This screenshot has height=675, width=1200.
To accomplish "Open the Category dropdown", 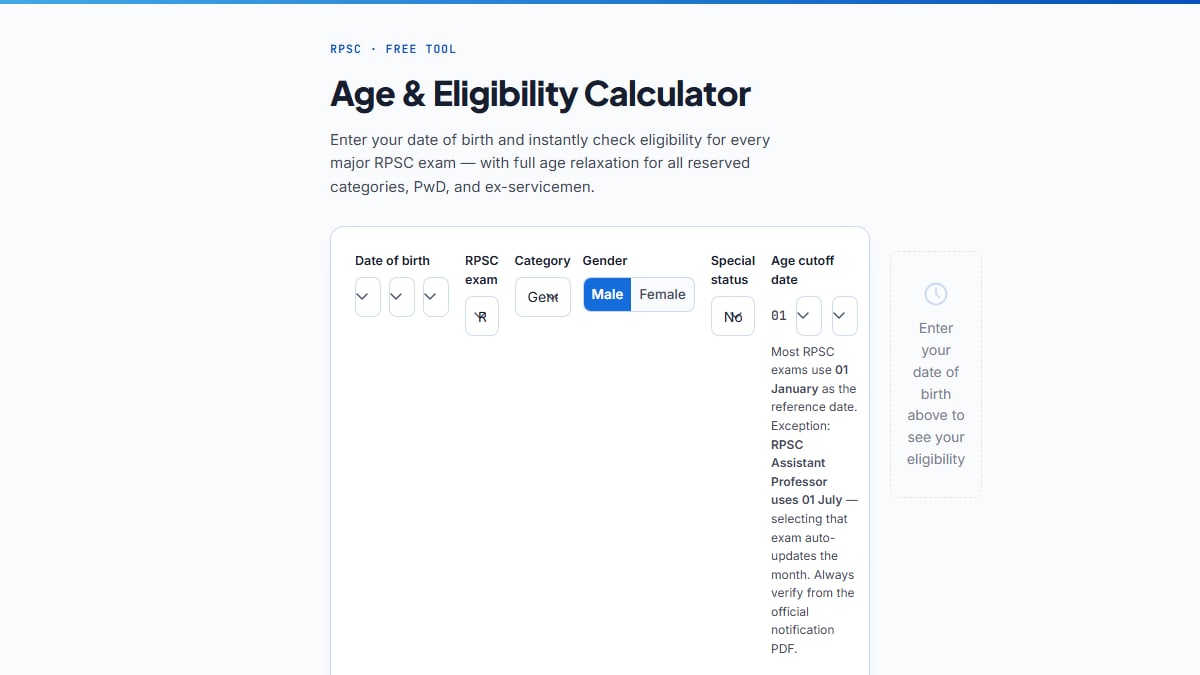I will pos(543,297).
